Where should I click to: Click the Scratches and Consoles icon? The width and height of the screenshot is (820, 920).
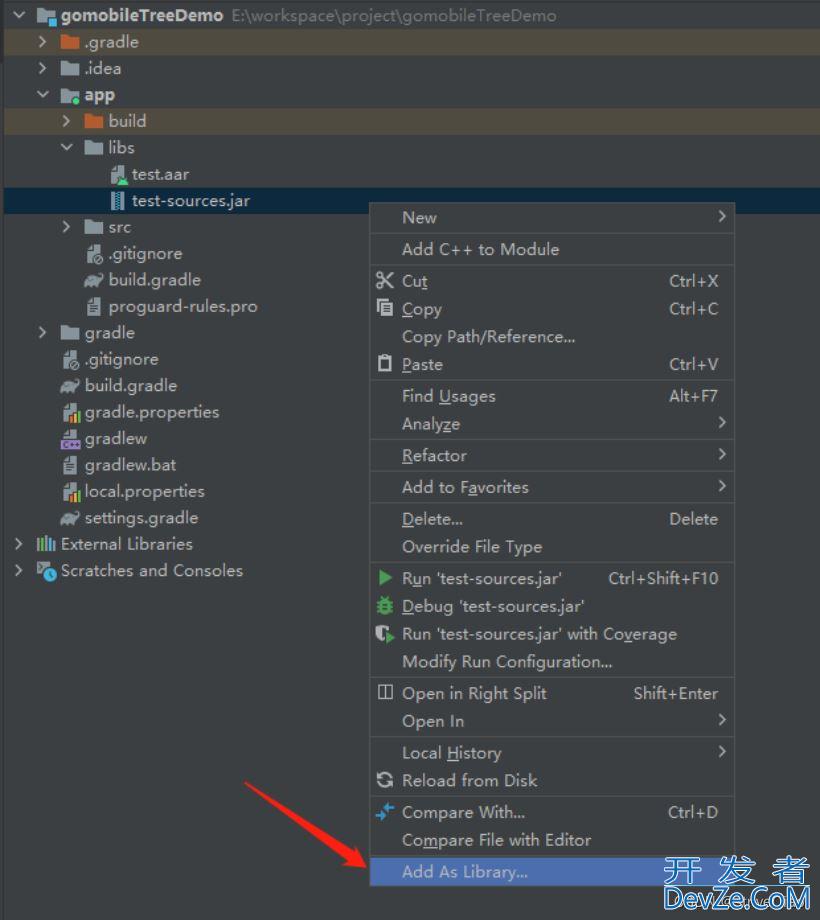[46, 571]
